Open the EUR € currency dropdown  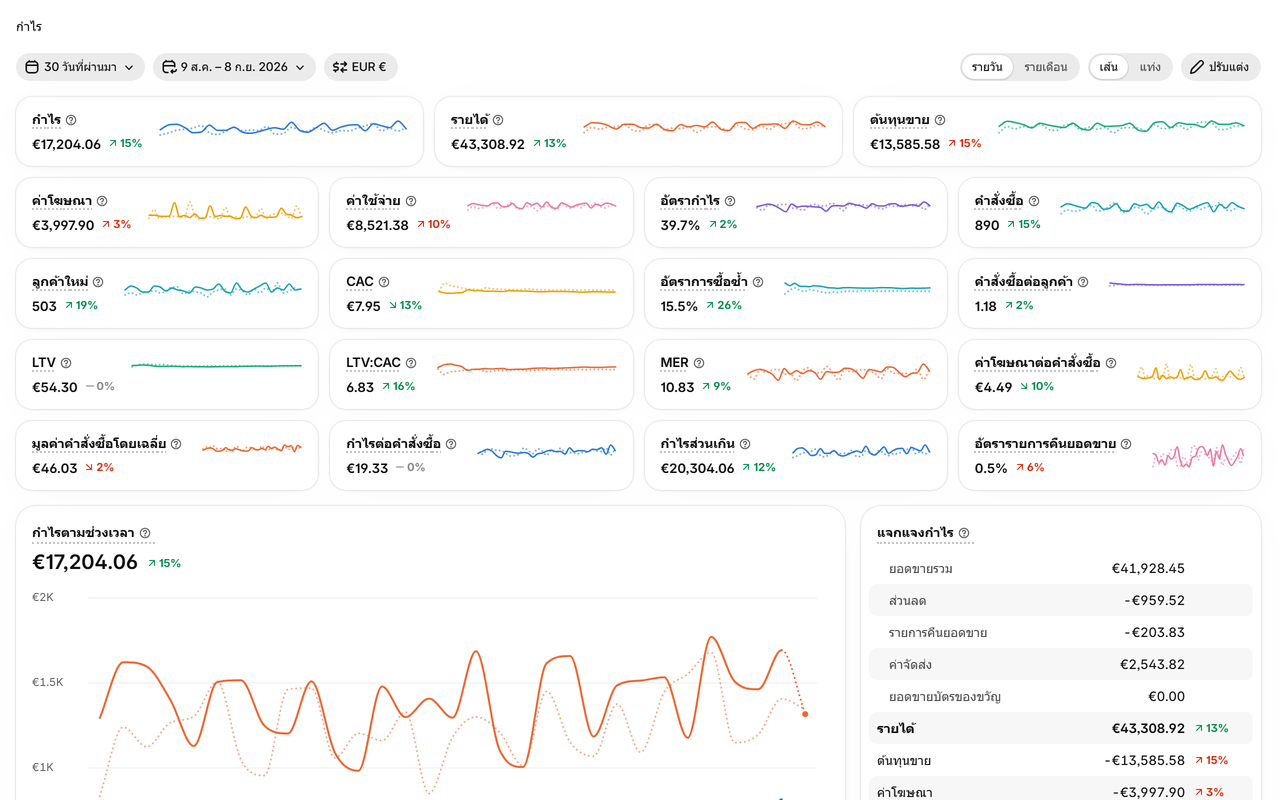pyautogui.click(x=360, y=67)
